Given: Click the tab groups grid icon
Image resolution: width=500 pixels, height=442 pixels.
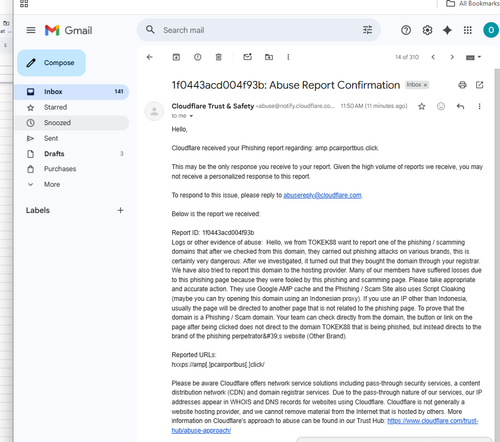Looking at the screenshot, I should pyautogui.click(x=24, y=4).
